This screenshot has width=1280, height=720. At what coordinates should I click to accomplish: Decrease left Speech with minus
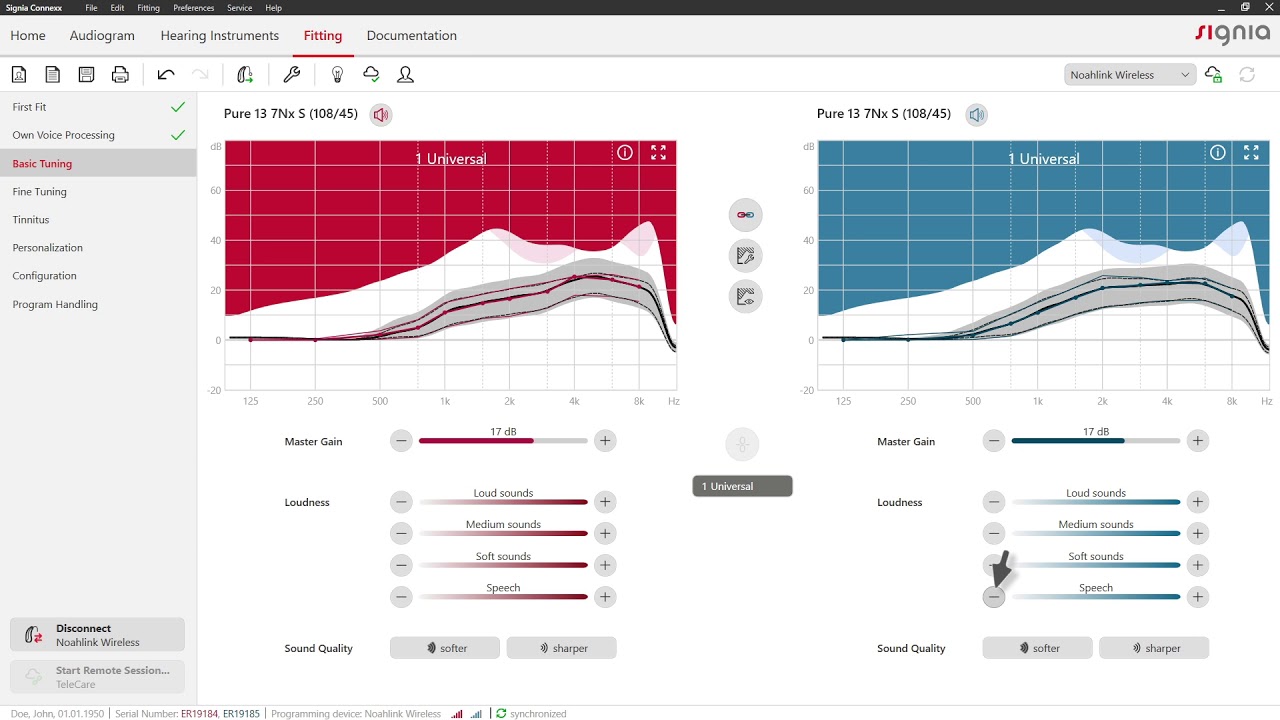click(401, 597)
